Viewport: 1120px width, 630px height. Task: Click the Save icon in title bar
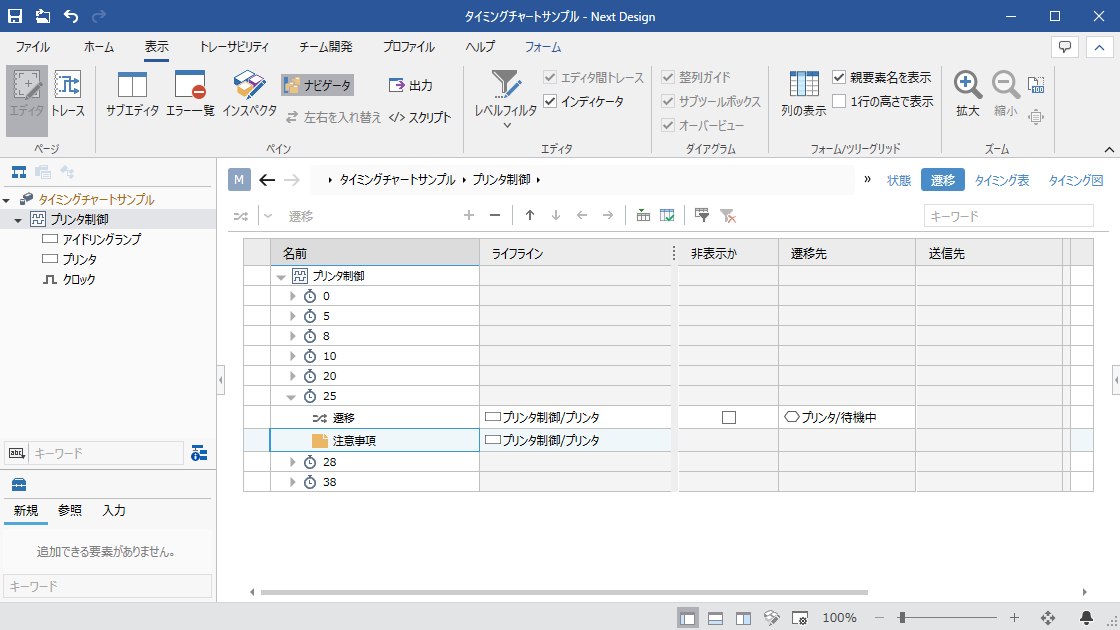(14, 16)
